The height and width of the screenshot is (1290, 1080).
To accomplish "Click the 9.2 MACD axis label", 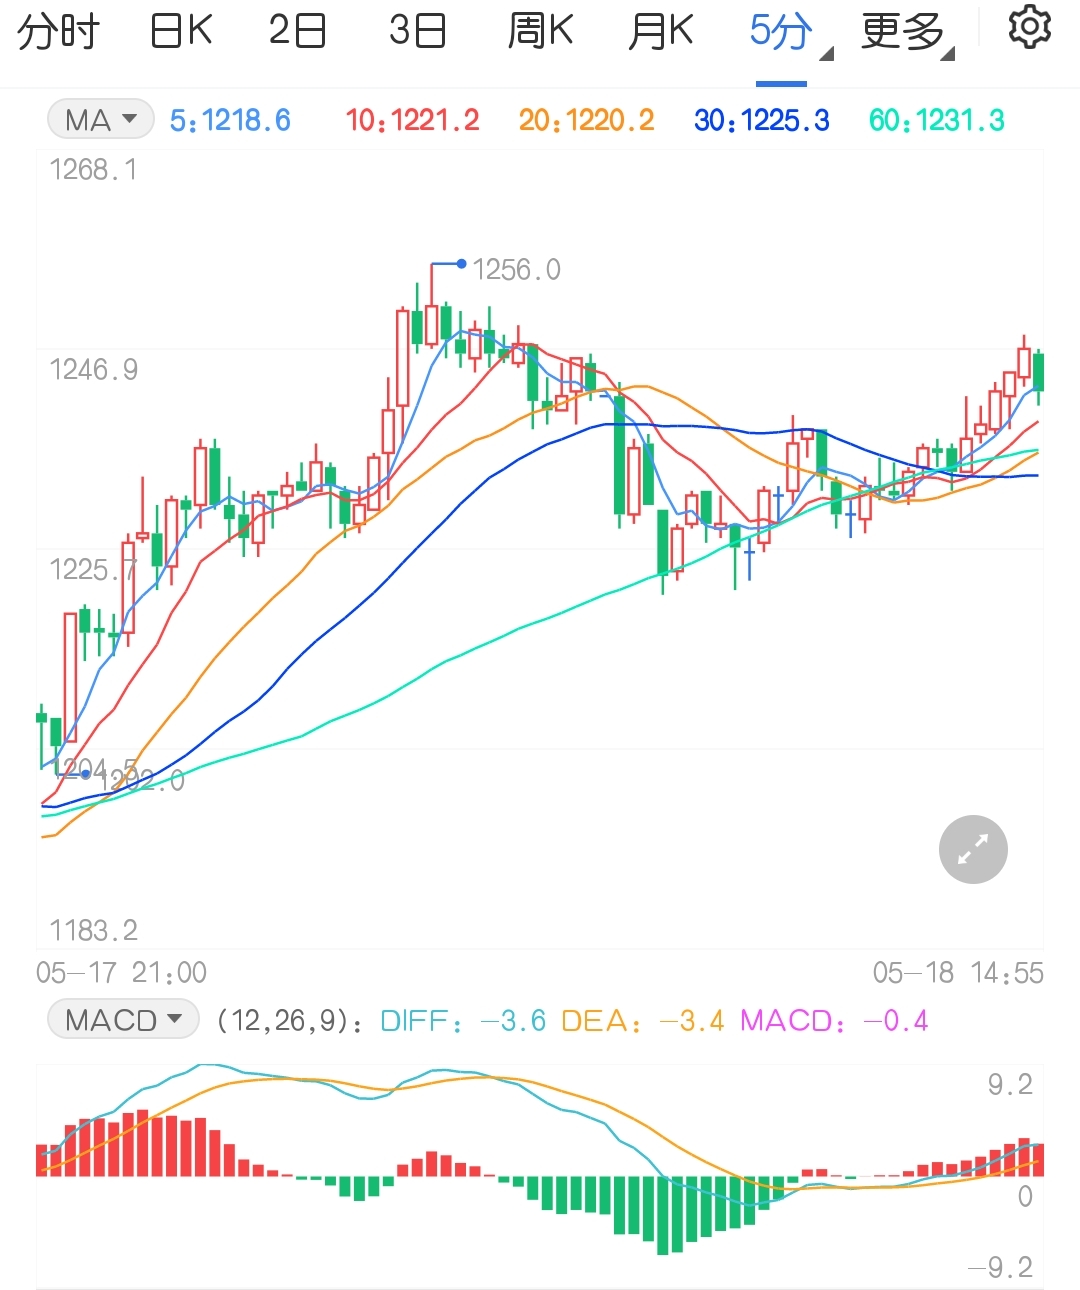I will (1010, 1085).
